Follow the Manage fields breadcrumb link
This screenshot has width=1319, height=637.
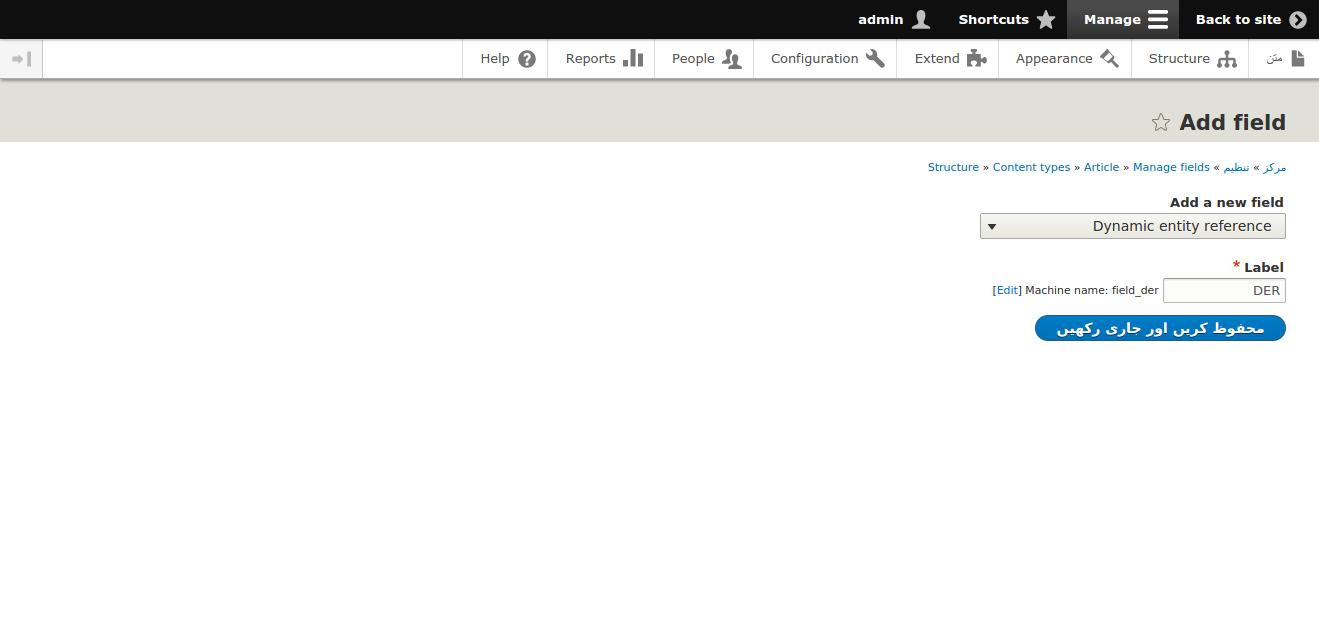tap(1171, 168)
